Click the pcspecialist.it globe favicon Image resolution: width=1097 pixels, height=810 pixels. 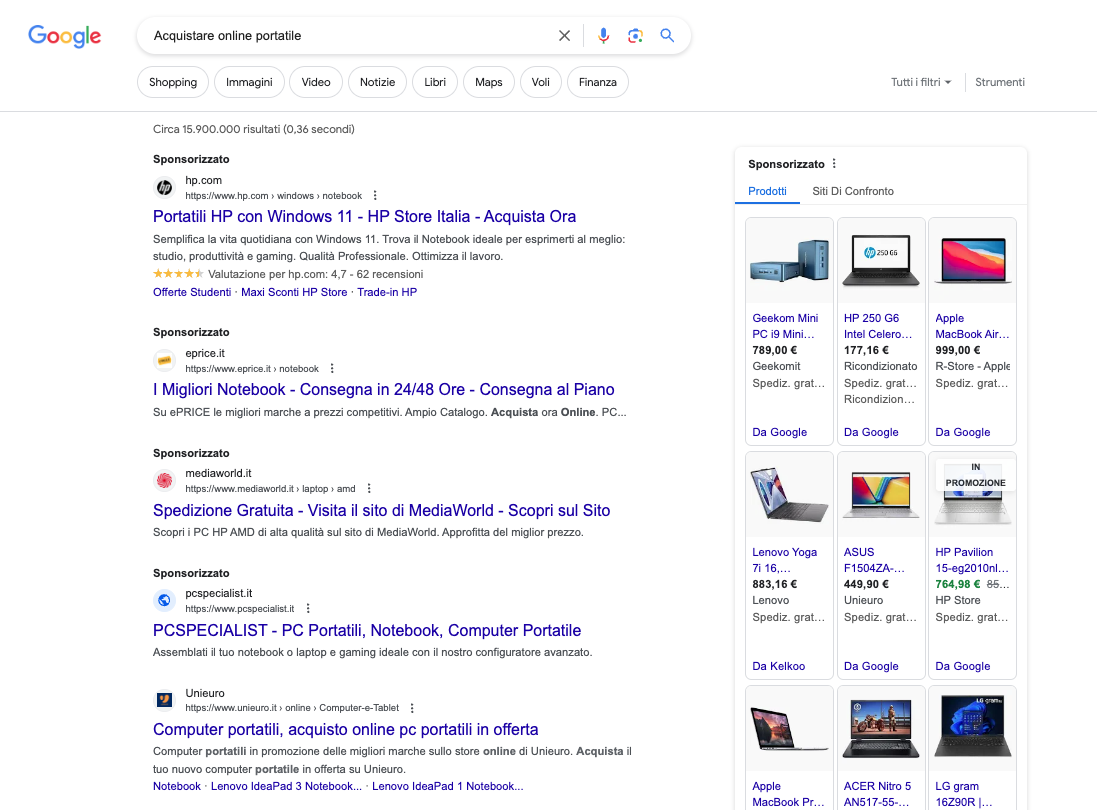[x=164, y=600]
